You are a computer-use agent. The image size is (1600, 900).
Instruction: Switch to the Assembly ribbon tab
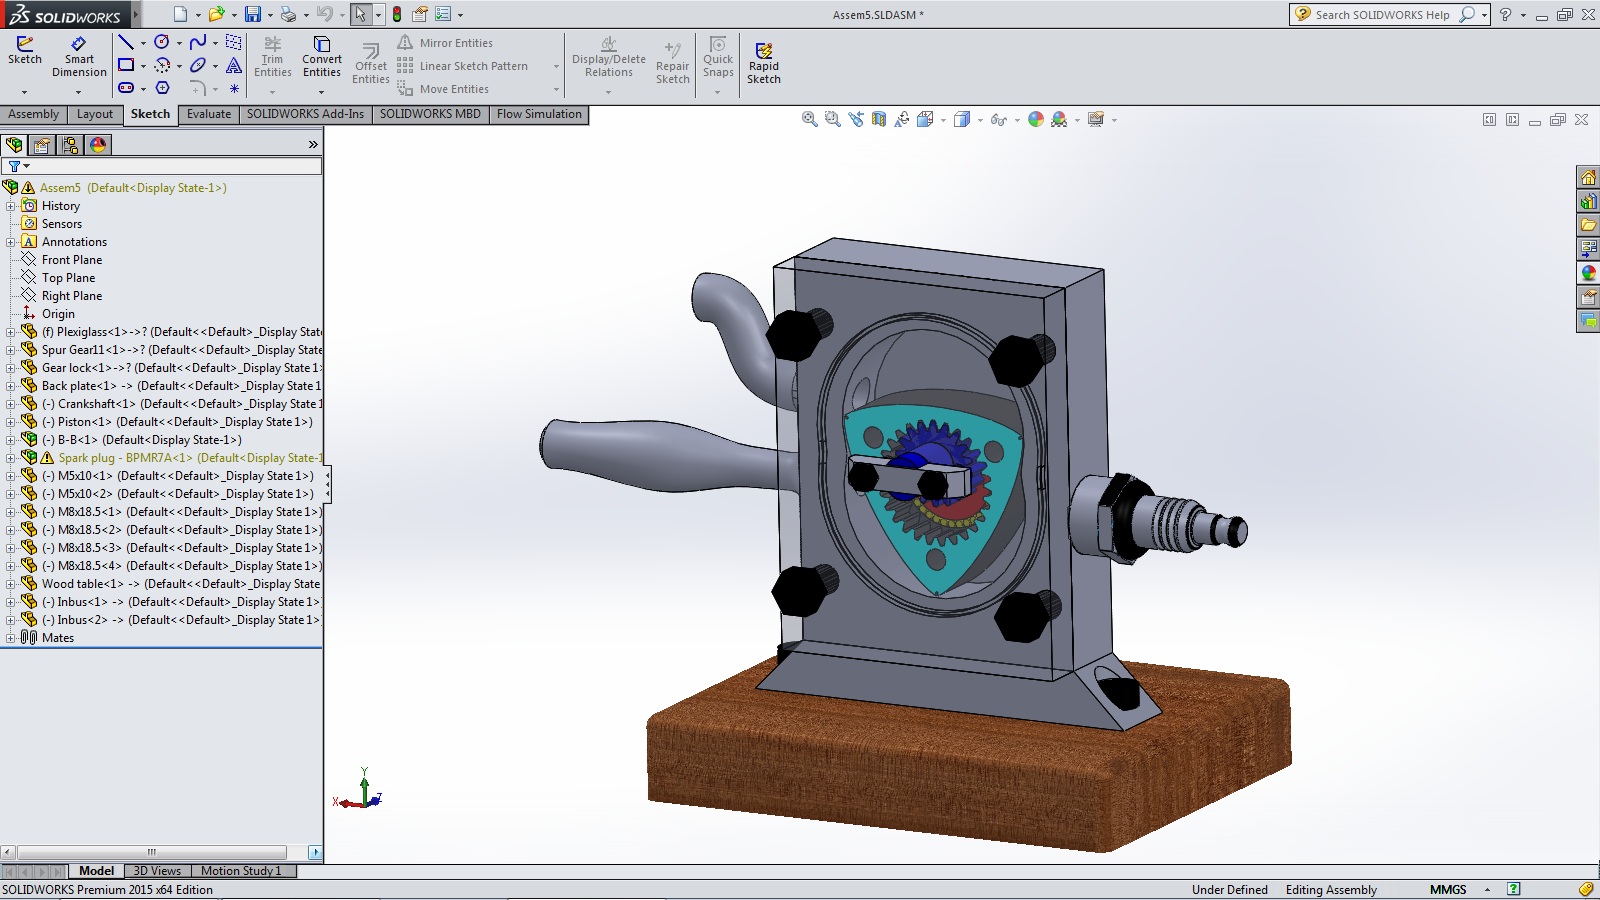coord(34,114)
